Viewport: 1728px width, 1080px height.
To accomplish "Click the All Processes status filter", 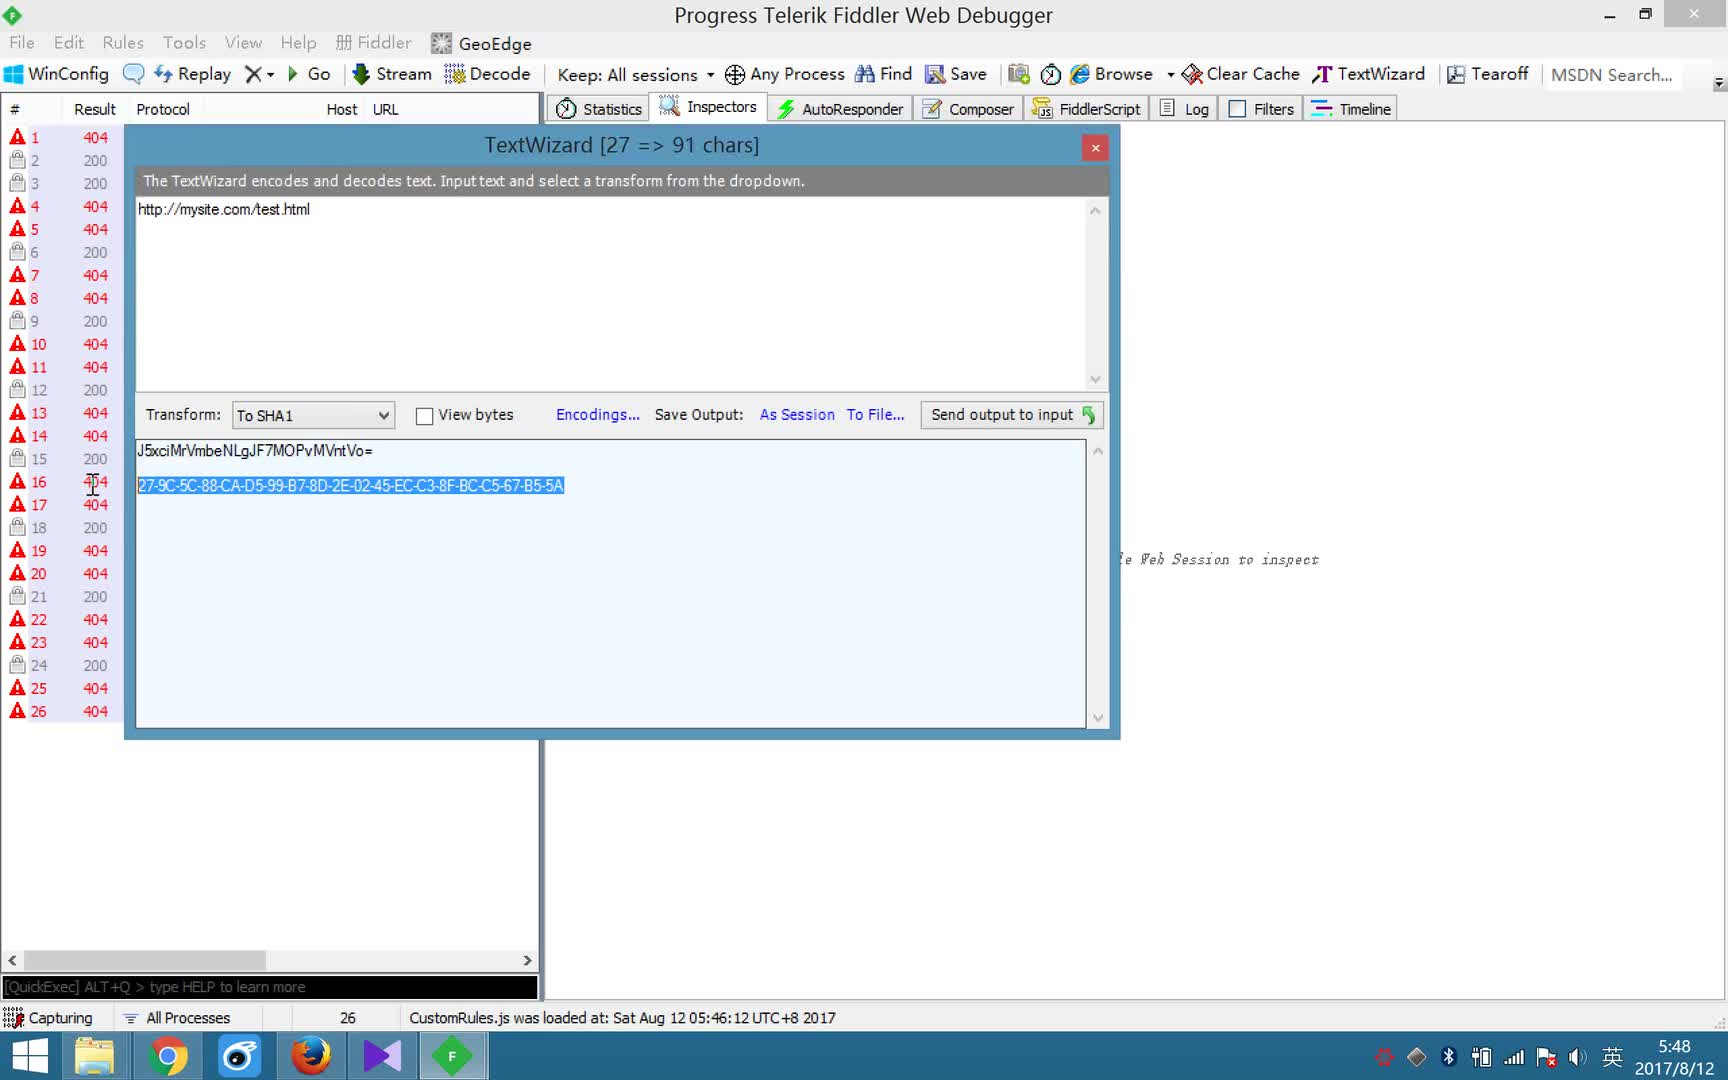I will [177, 1018].
